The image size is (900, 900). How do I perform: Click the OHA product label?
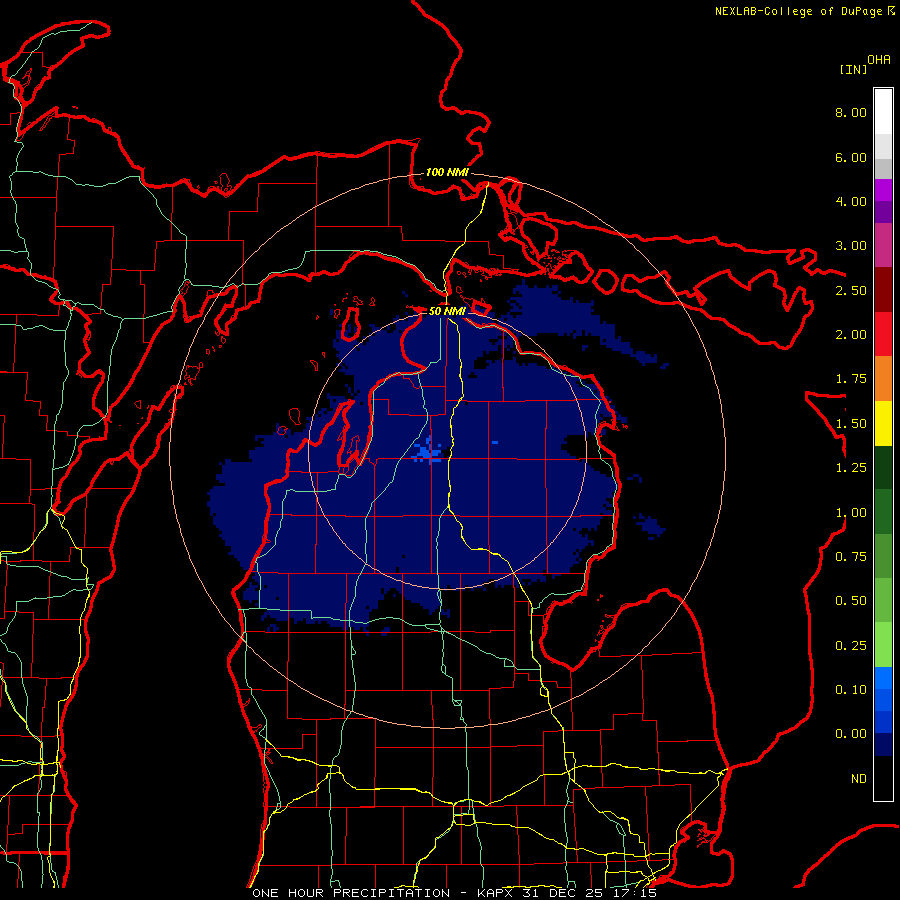[x=879, y=60]
